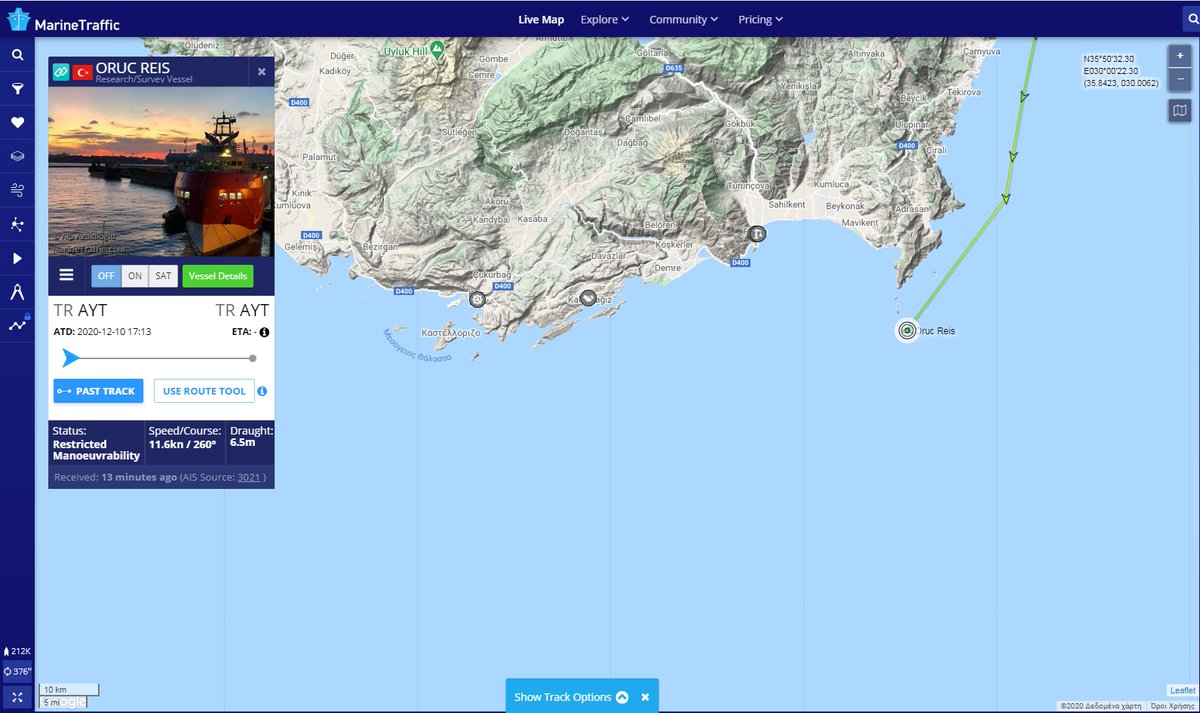Open the wind weather overlay icon
Image resolution: width=1200 pixels, height=713 pixels.
point(17,190)
